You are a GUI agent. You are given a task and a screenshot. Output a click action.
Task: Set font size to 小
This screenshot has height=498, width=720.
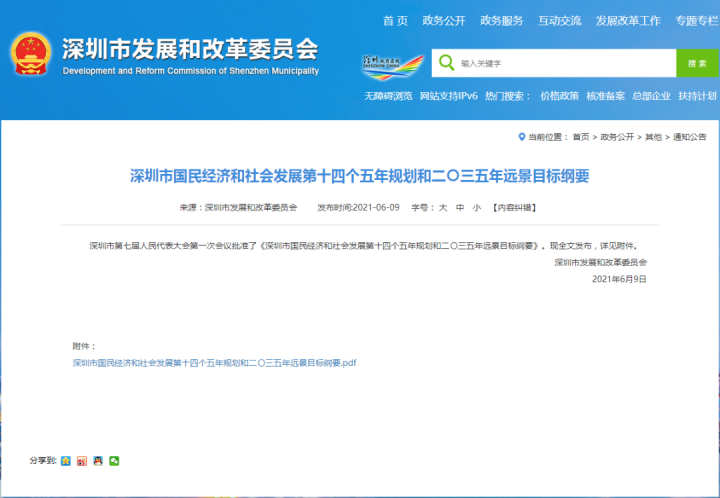click(x=477, y=207)
